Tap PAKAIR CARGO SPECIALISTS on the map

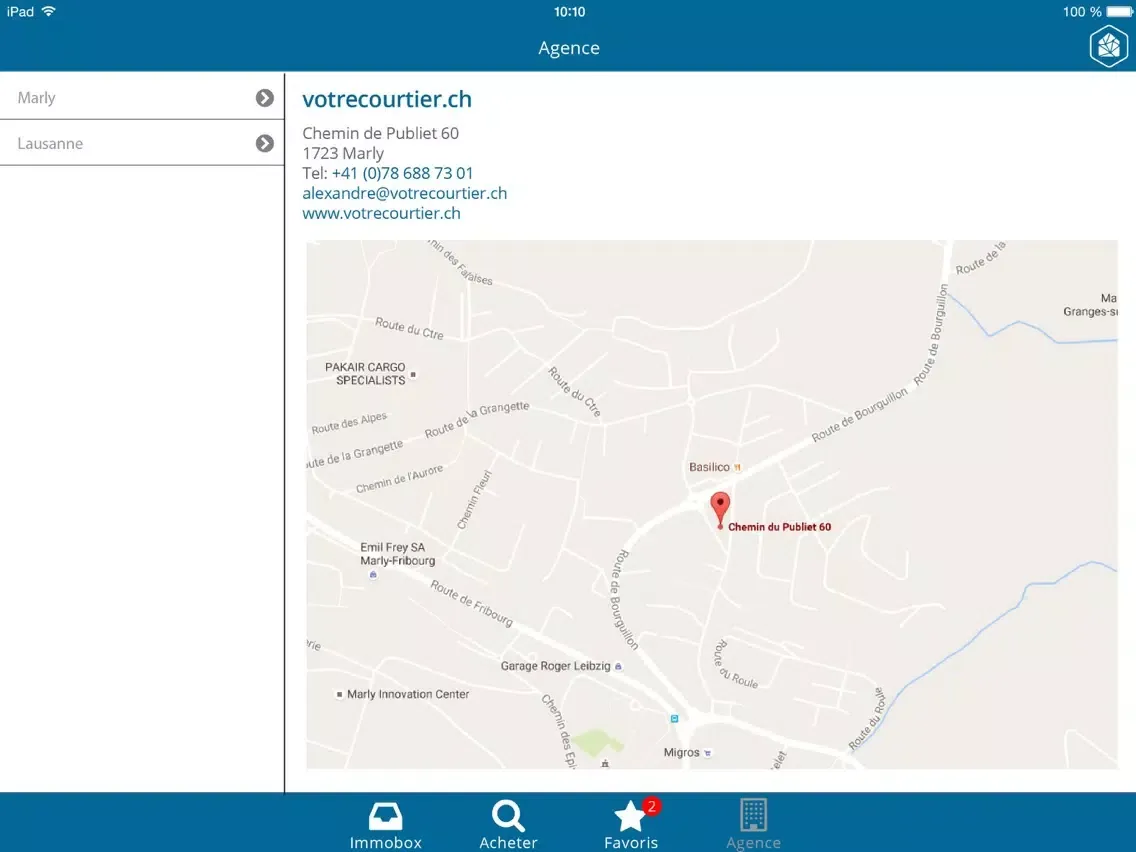tap(369, 374)
